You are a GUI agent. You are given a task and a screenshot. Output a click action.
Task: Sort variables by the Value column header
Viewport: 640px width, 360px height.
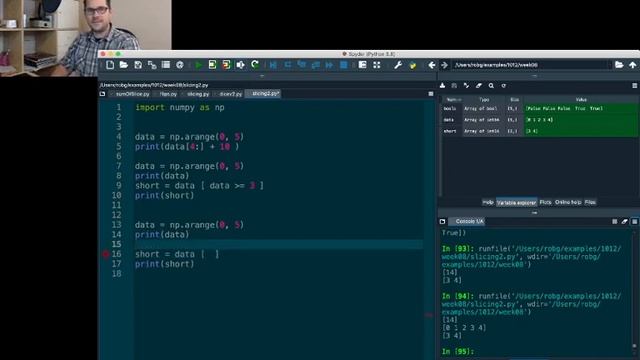[x=581, y=100]
